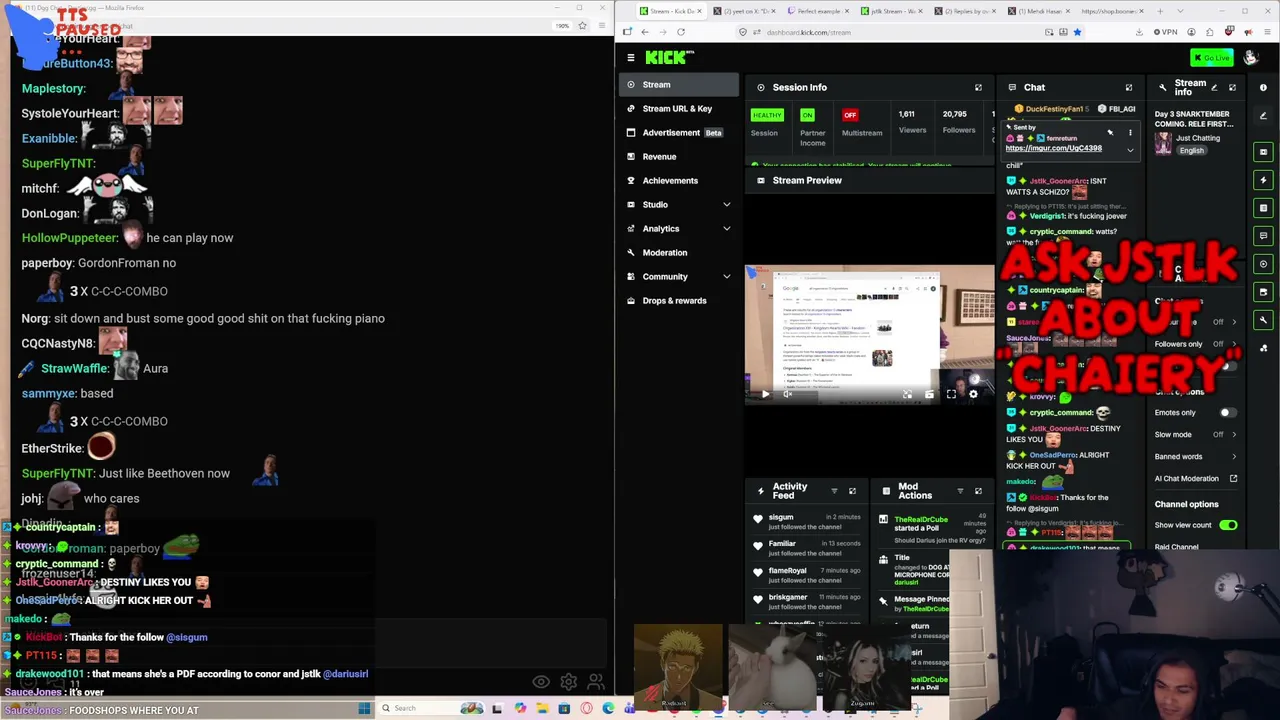Click the Kick profile avatar

[x=1250, y=58]
